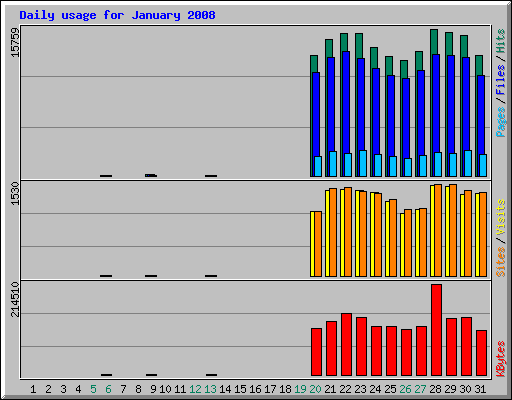Click the red KBytes bar for day 25

click(391, 351)
